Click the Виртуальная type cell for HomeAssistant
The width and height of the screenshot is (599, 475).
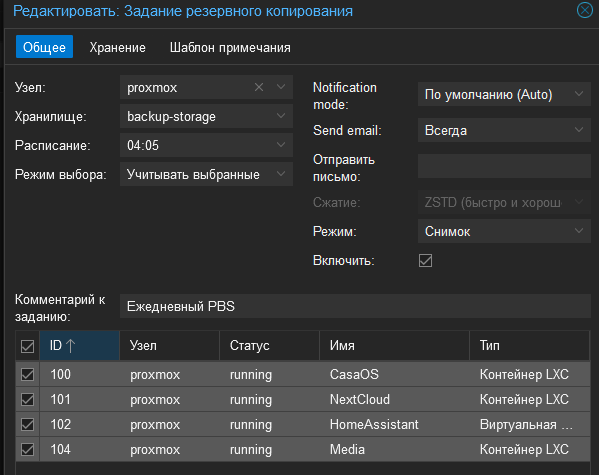click(x=526, y=425)
